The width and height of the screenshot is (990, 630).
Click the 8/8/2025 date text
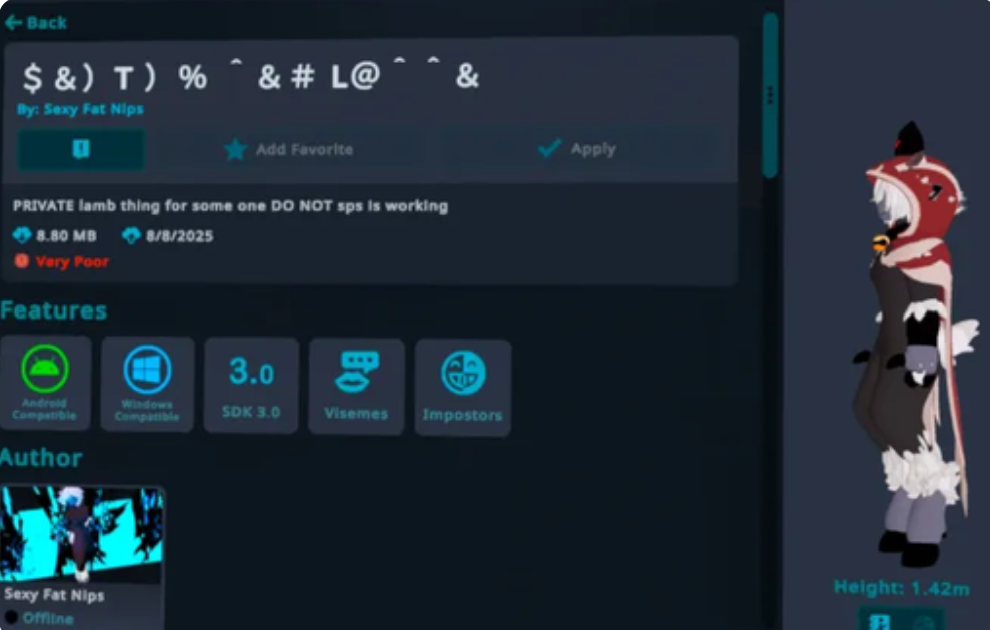click(x=179, y=236)
